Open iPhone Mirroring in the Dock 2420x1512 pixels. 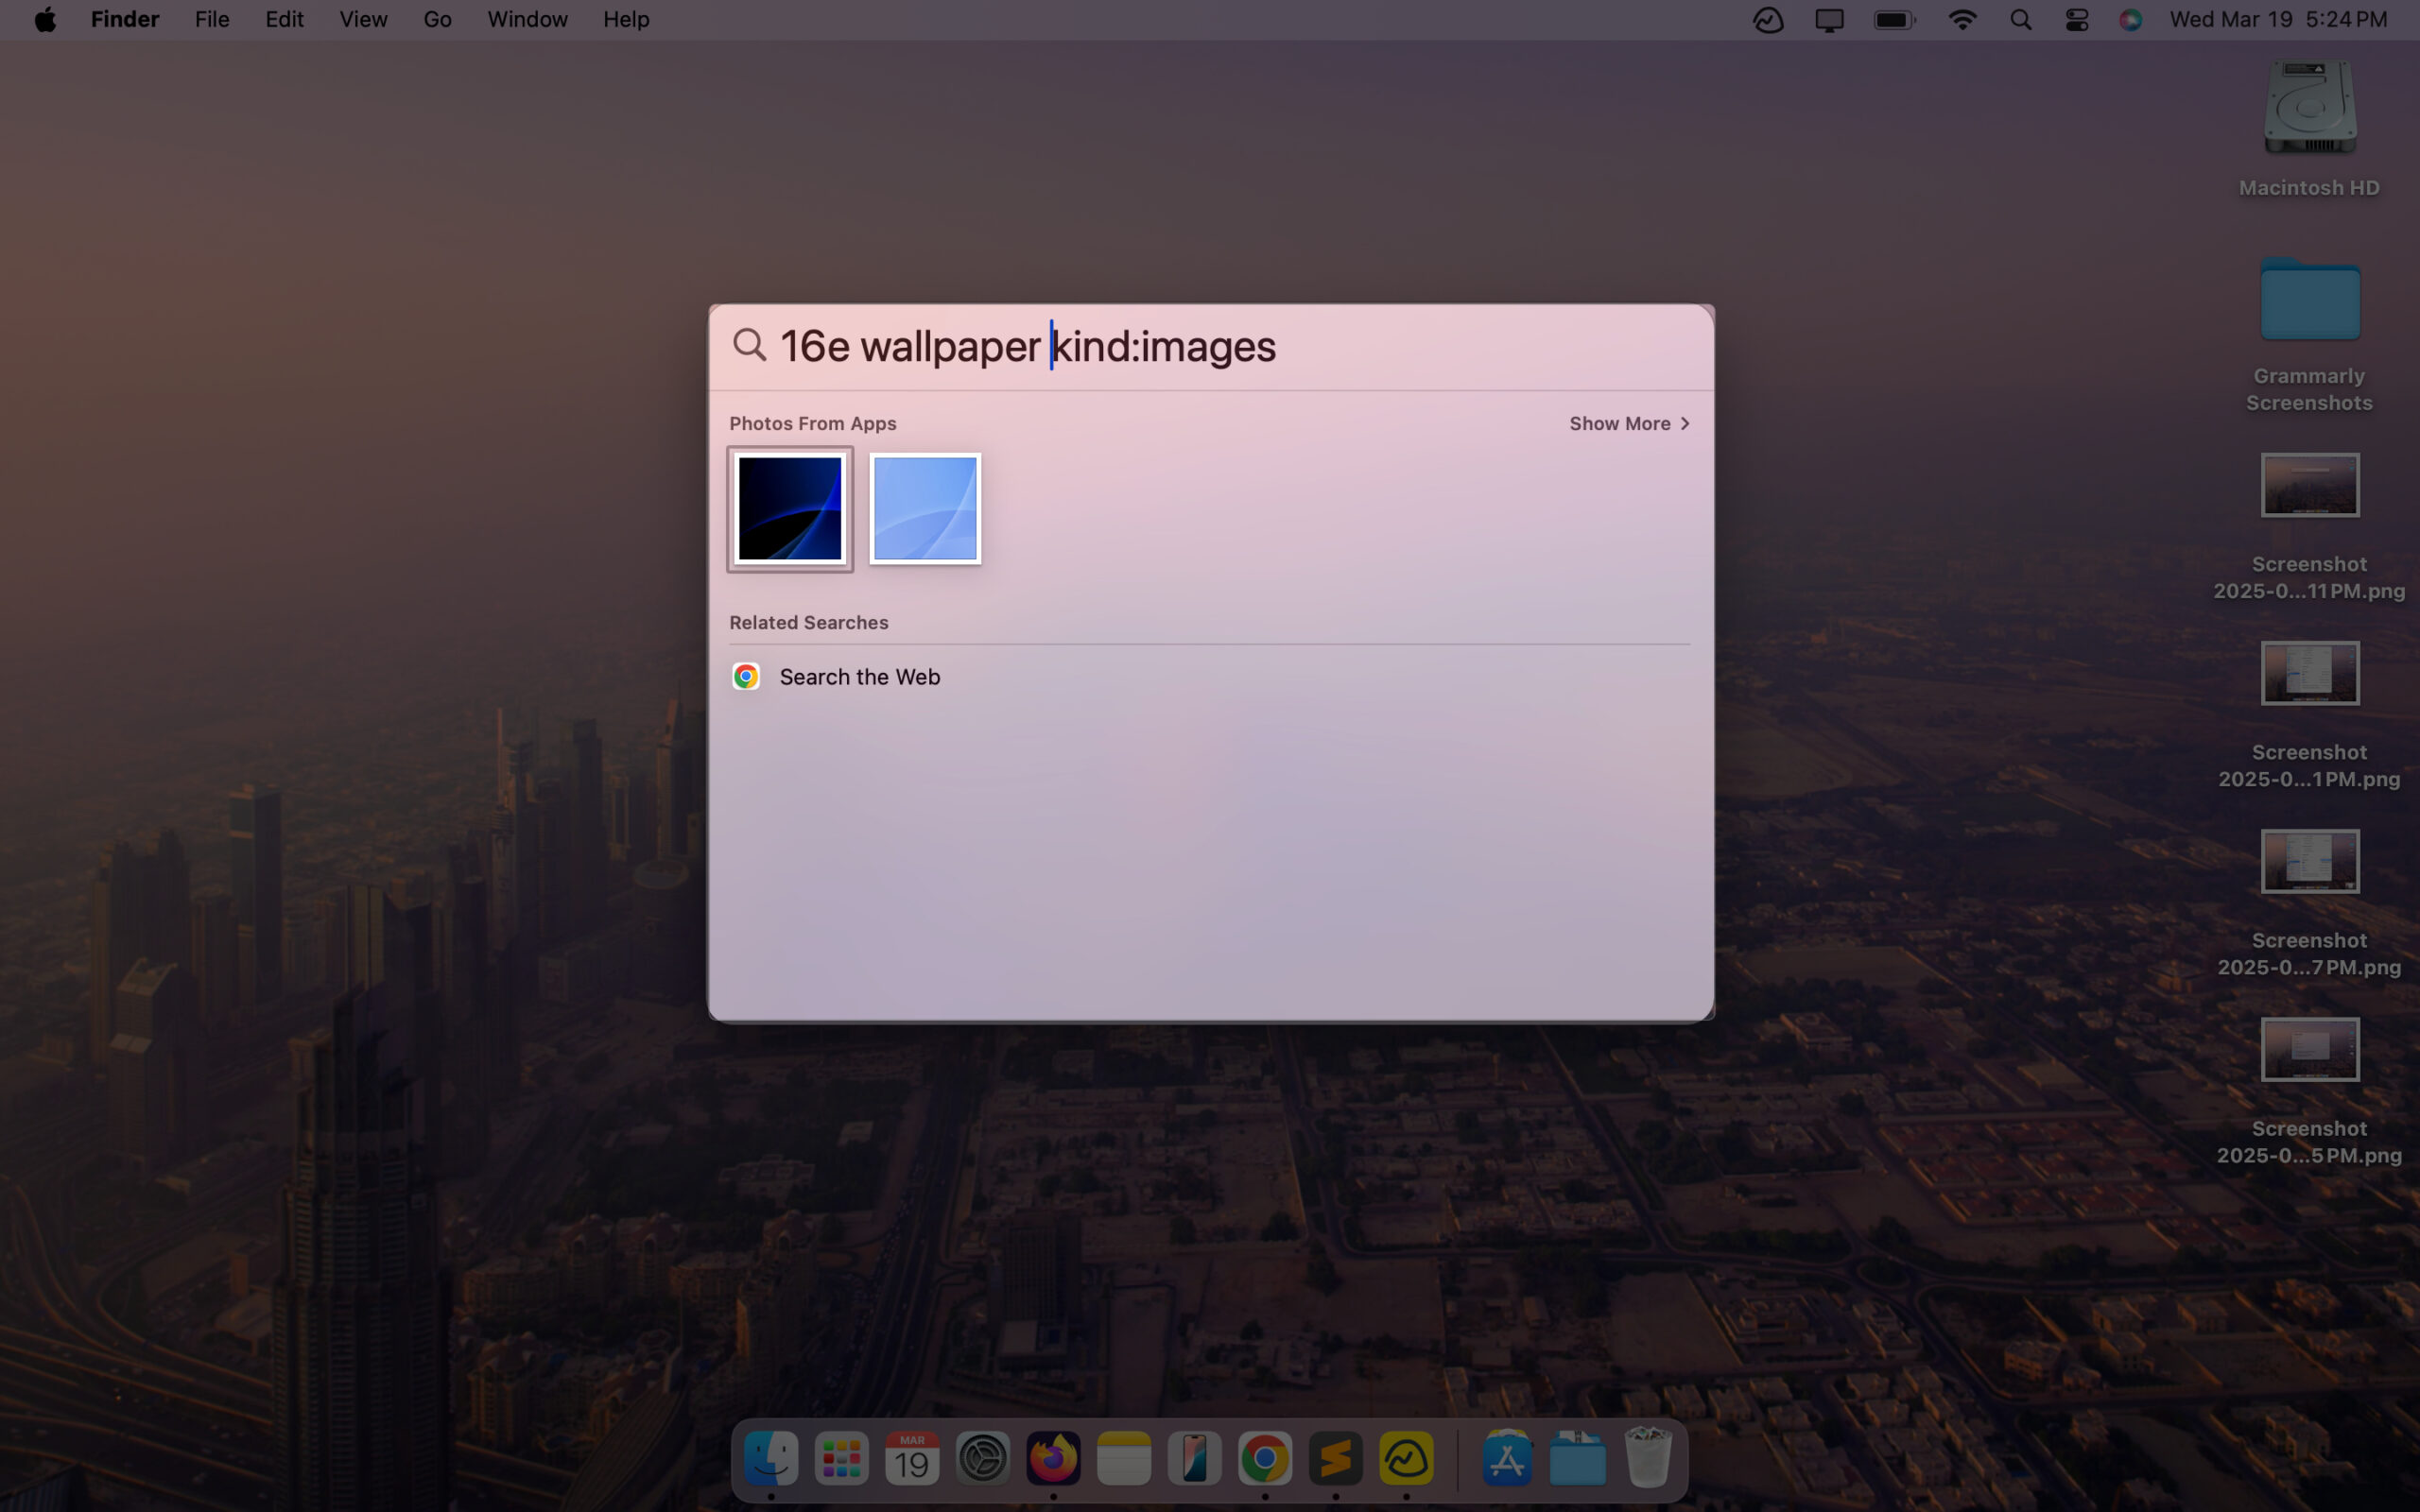[1194, 1459]
